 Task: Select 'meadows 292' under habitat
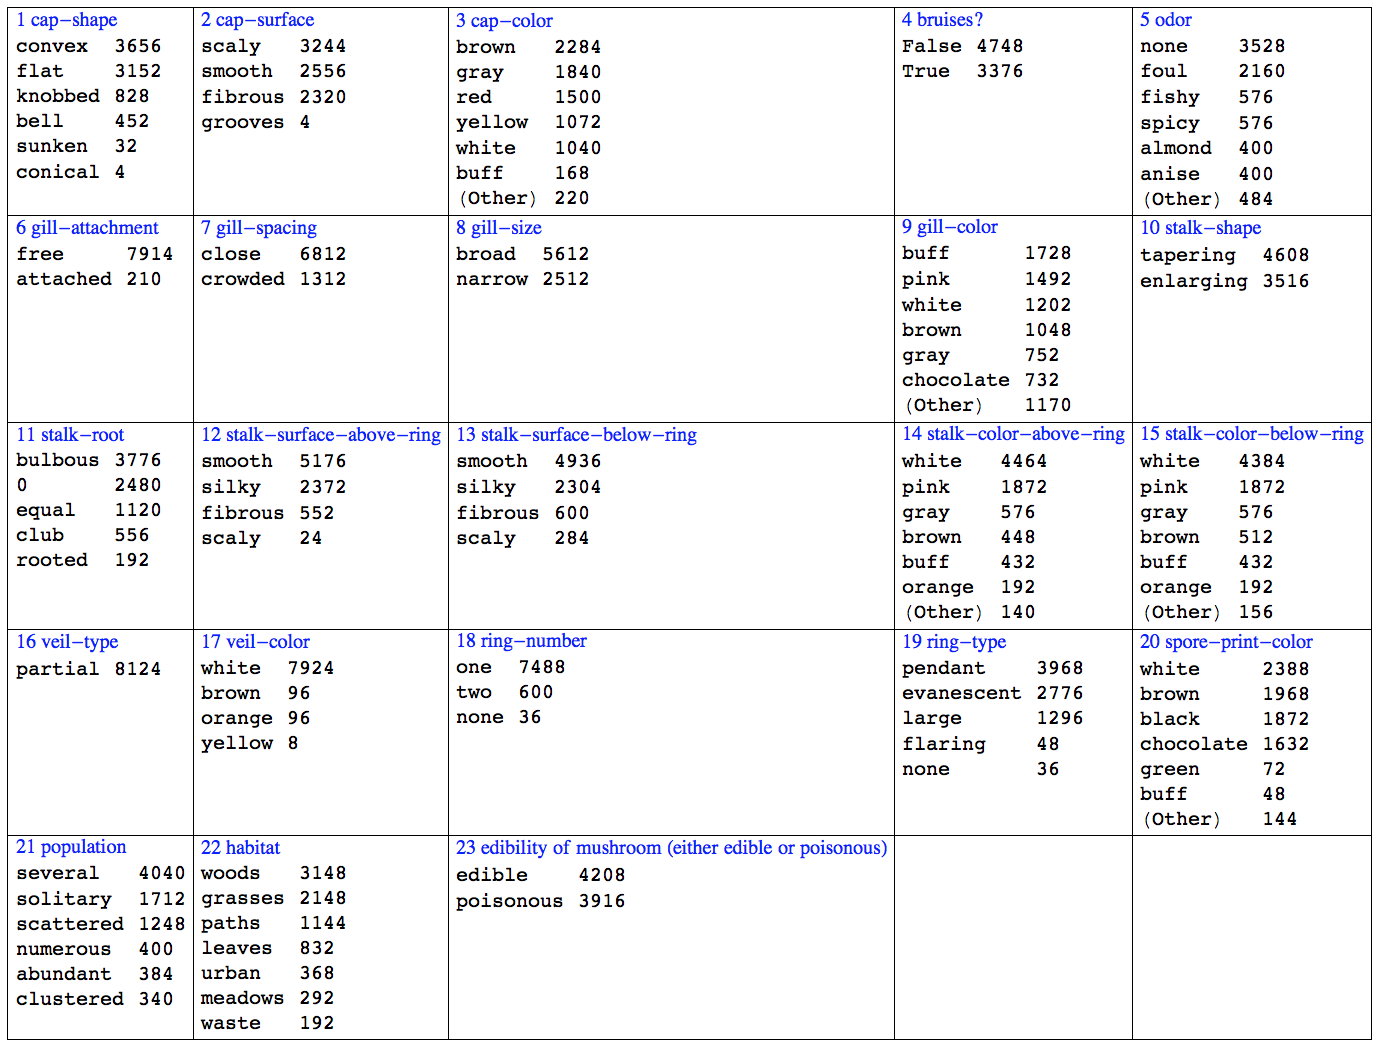(267, 998)
